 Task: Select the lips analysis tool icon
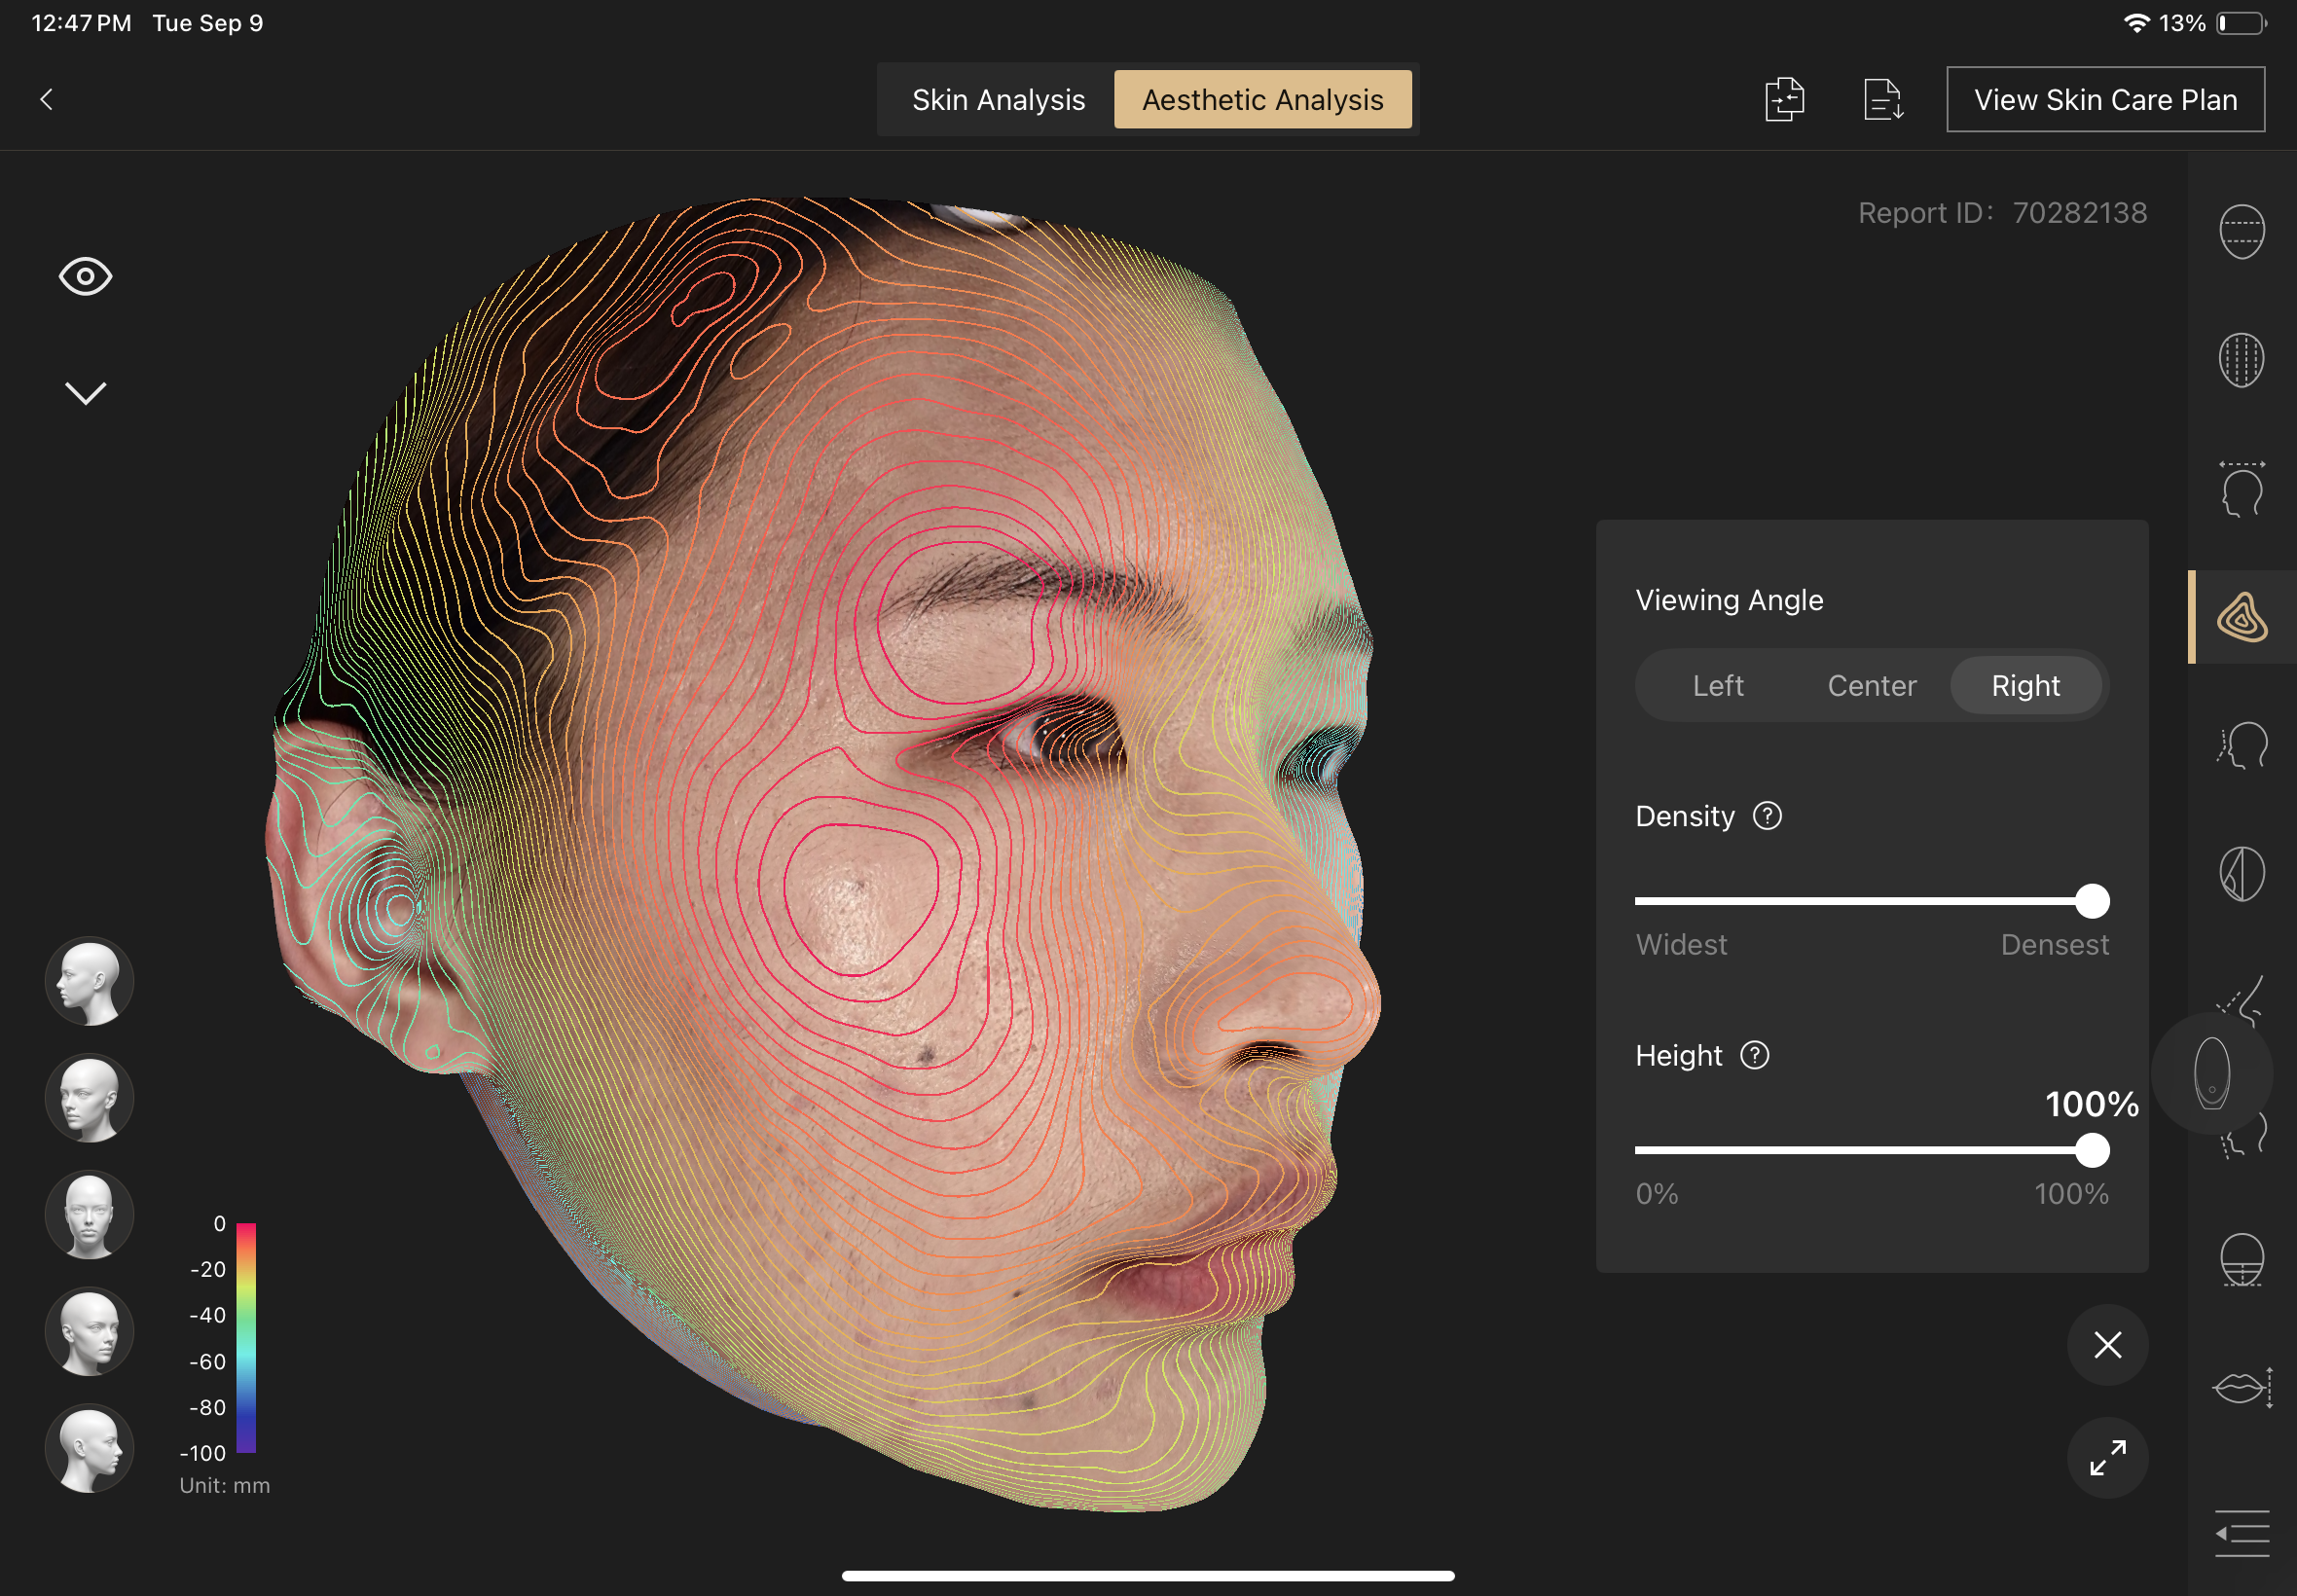tap(2241, 1387)
